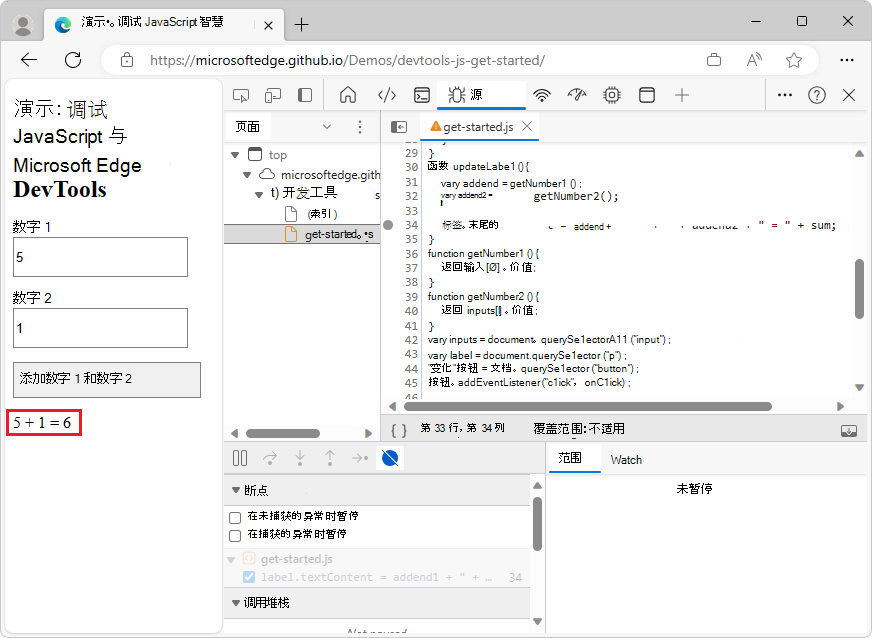Click the browser back button
The height and width of the screenshot is (638, 872).
(29, 60)
